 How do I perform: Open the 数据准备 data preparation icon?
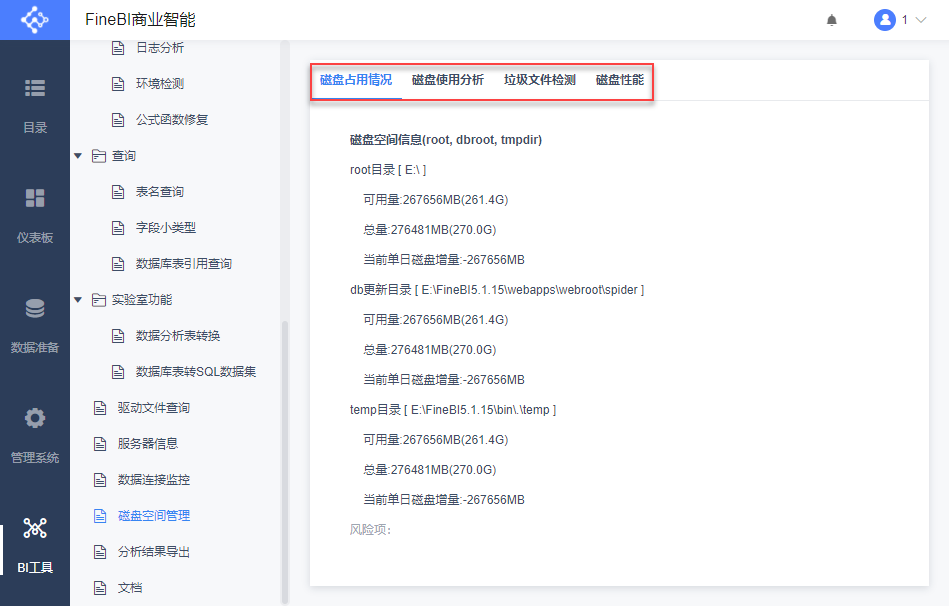click(34, 308)
